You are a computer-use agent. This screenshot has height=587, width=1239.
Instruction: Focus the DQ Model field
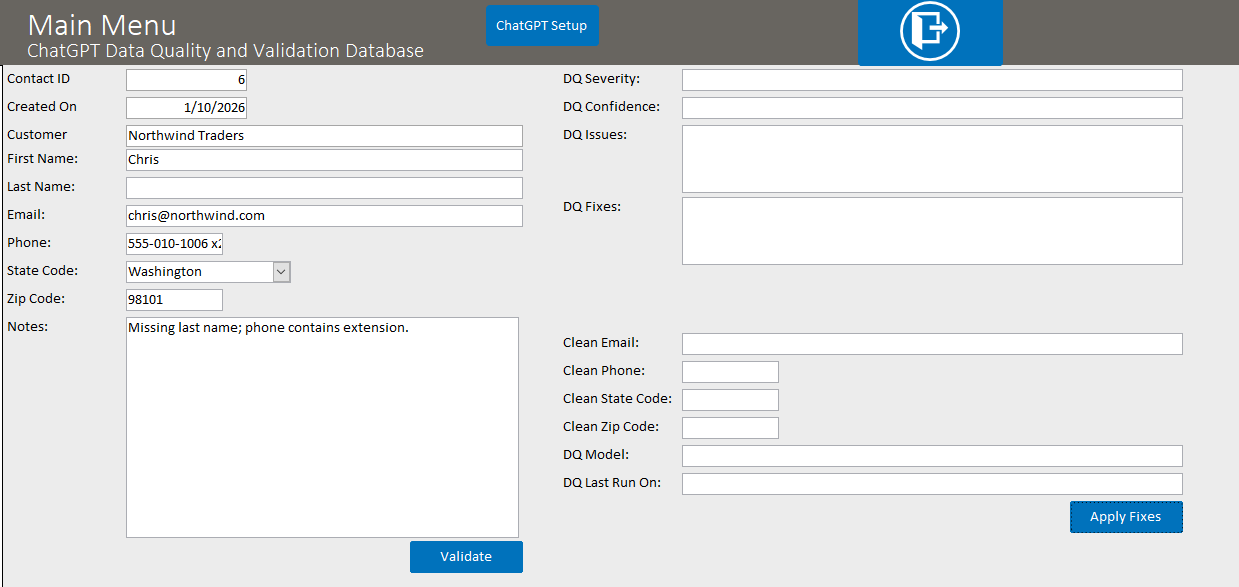point(931,456)
